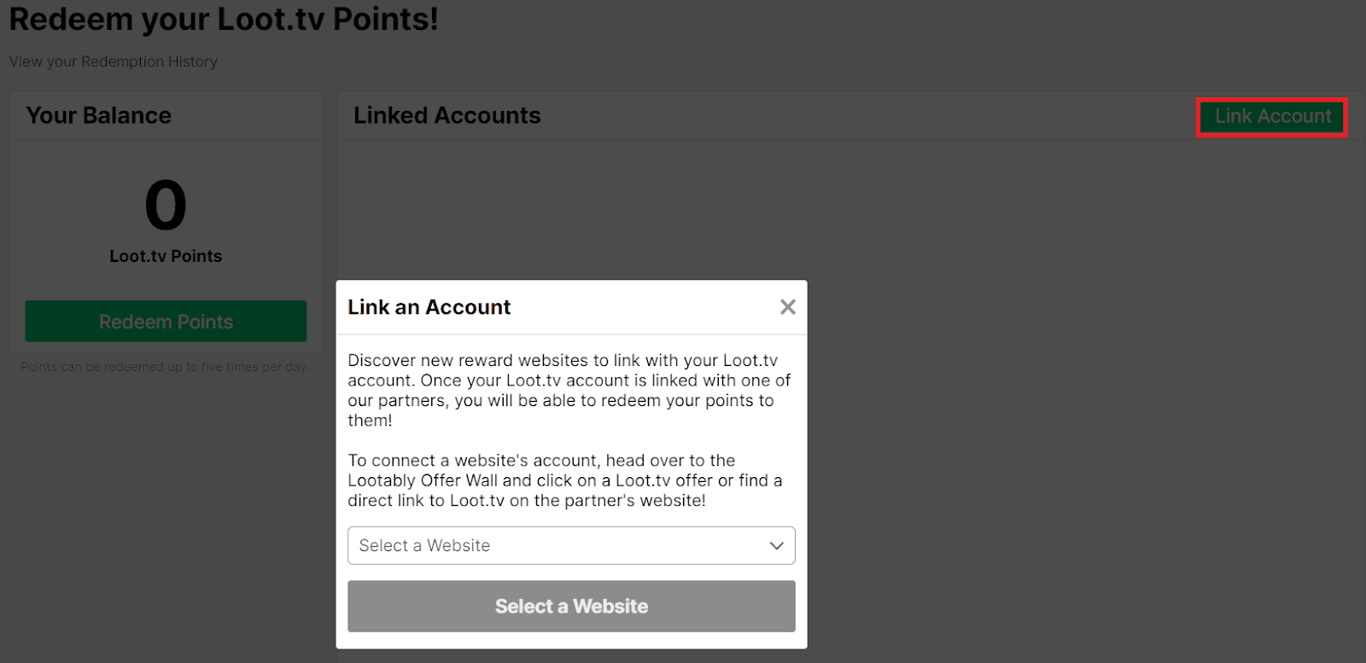Image resolution: width=1366 pixels, height=663 pixels.
Task: Click the Discover new reward websites paragraph
Action: pyautogui.click(x=563, y=390)
